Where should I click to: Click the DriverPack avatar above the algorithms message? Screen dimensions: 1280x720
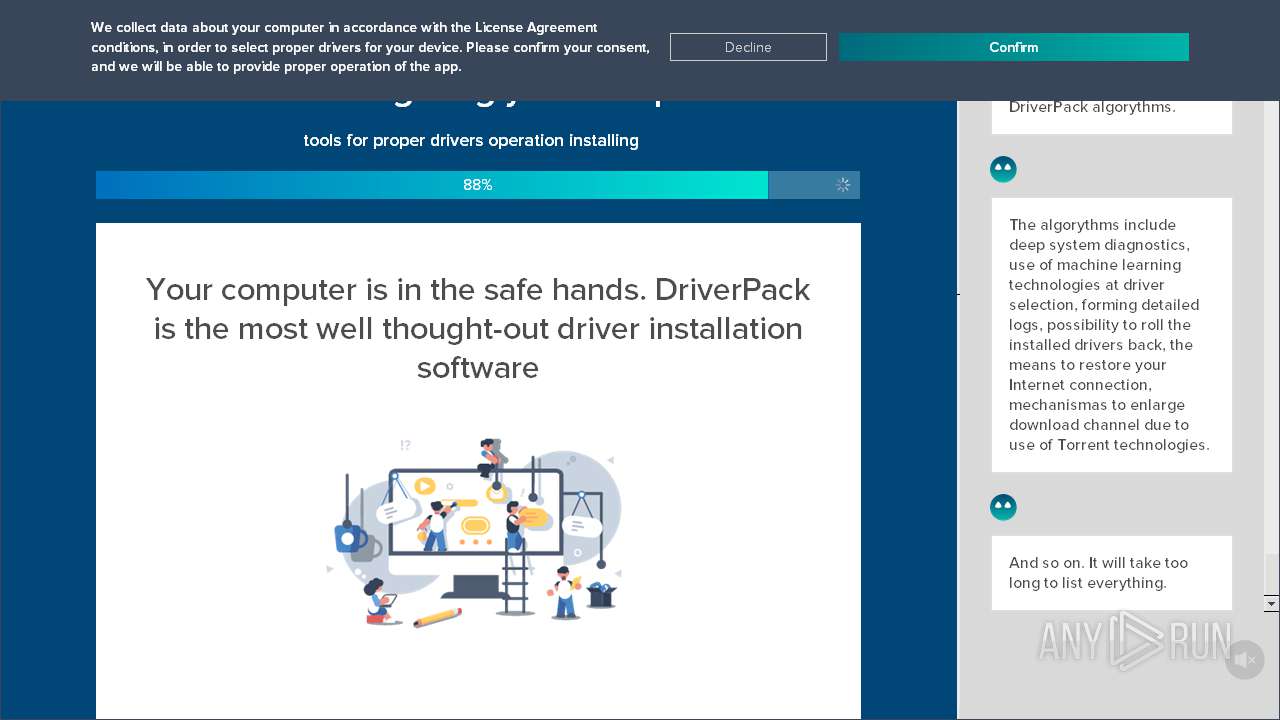[x=1003, y=169]
